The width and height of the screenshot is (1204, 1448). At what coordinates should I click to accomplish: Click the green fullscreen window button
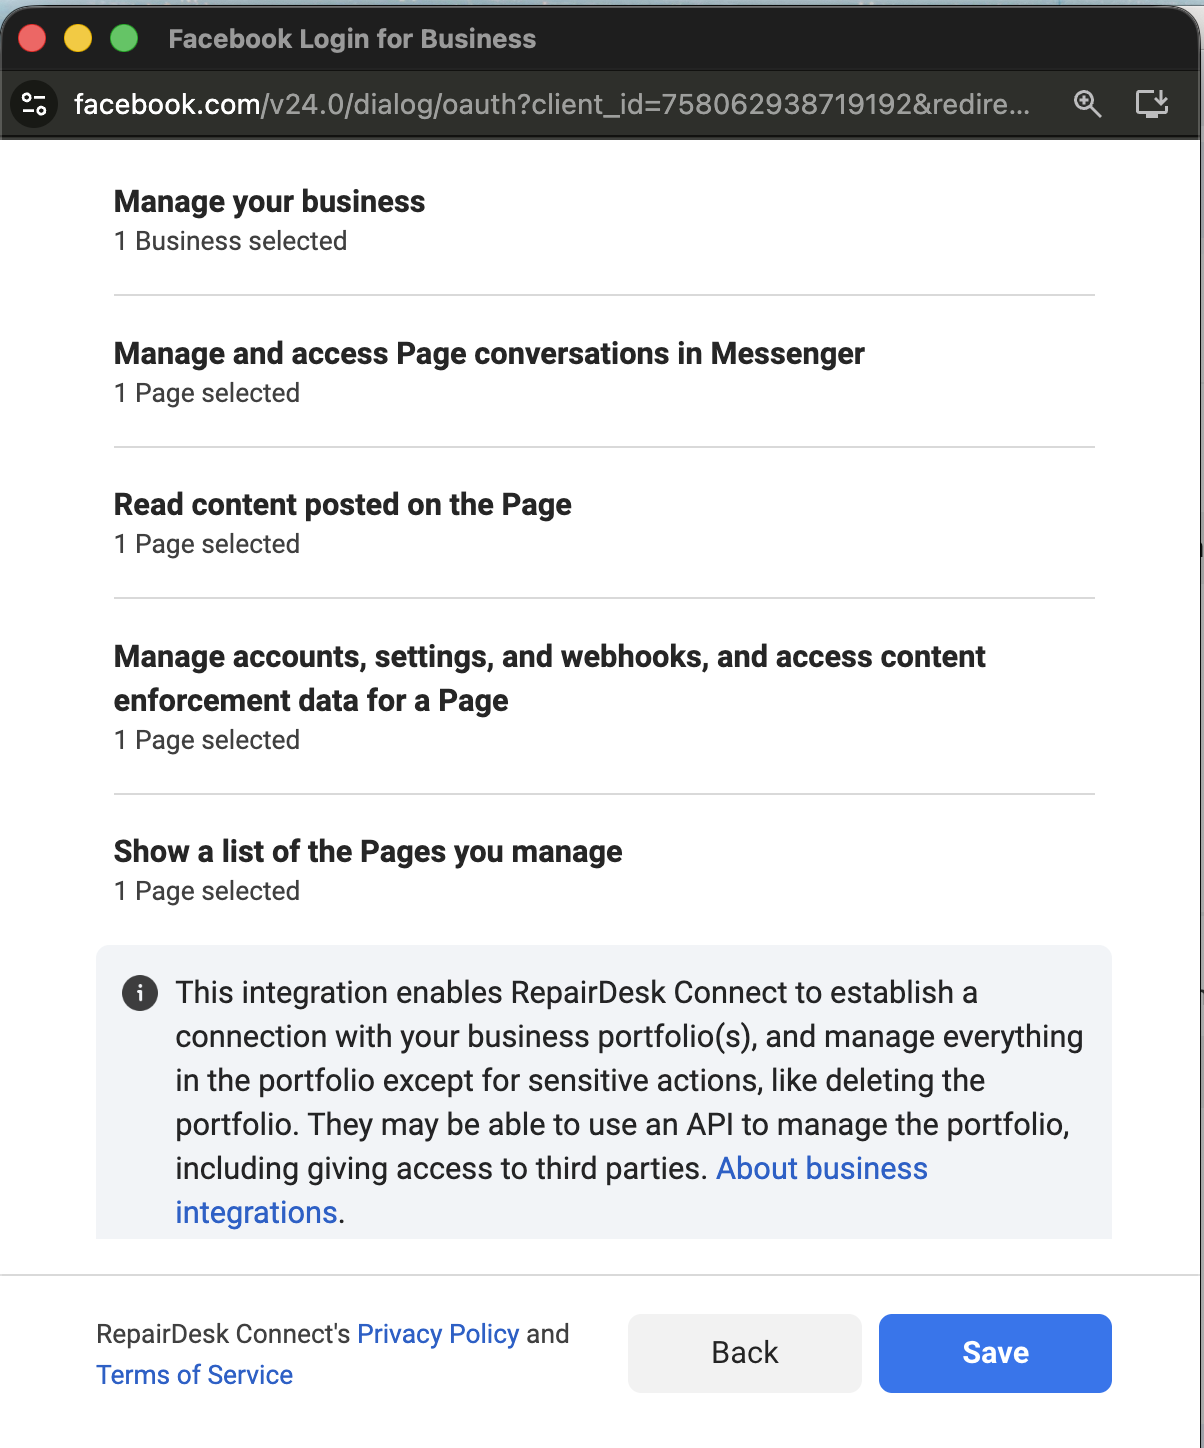pos(124,38)
